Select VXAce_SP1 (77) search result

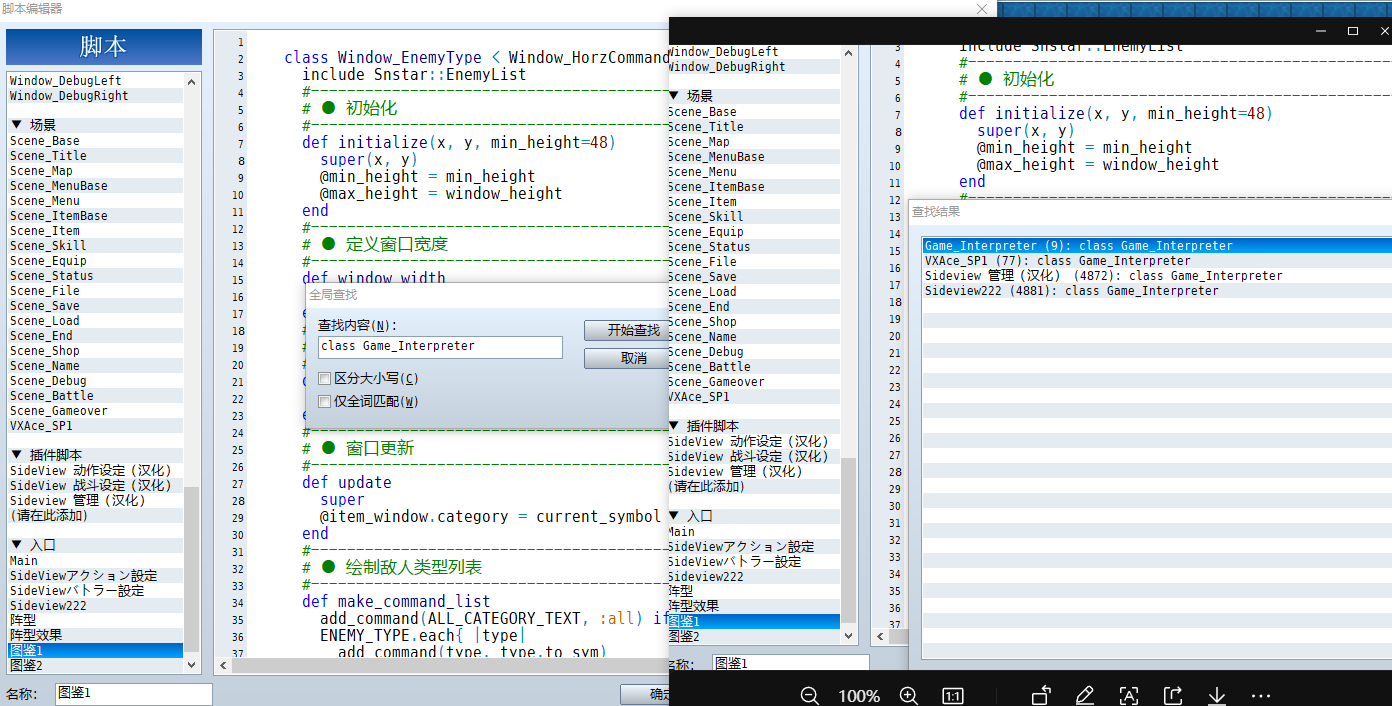point(1156,261)
